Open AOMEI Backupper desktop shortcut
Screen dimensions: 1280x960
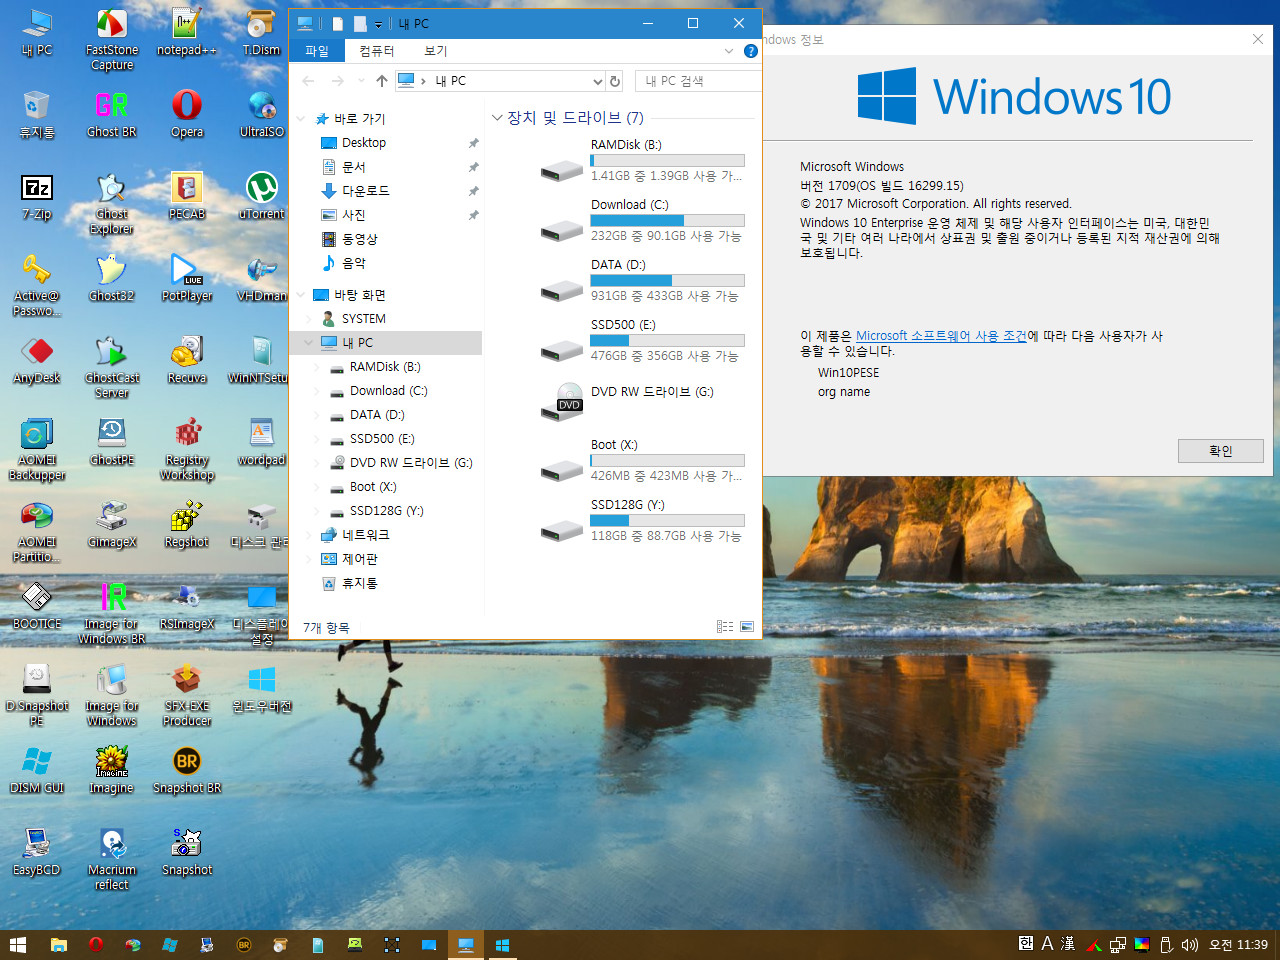(x=37, y=449)
